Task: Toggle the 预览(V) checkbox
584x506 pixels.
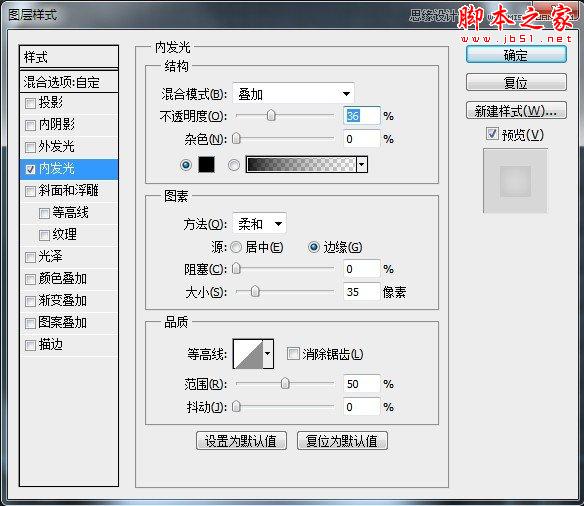Action: tap(492, 134)
